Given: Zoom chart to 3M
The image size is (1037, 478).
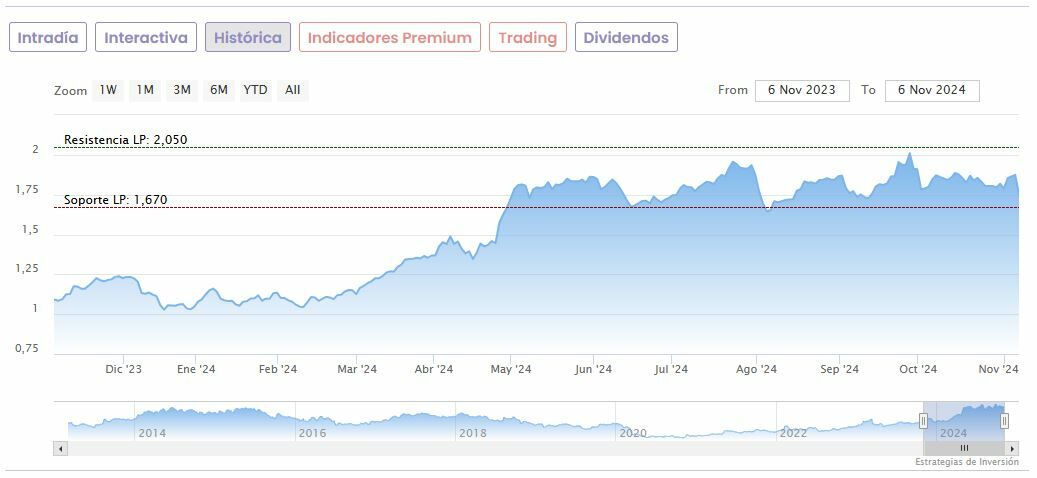Looking at the screenshot, I should click(182, 90).
